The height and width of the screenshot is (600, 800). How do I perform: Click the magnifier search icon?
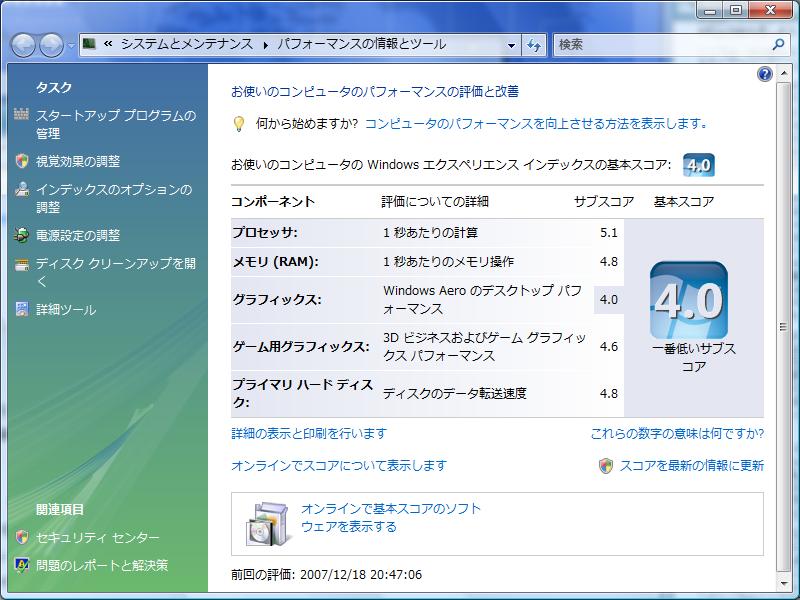779,44
